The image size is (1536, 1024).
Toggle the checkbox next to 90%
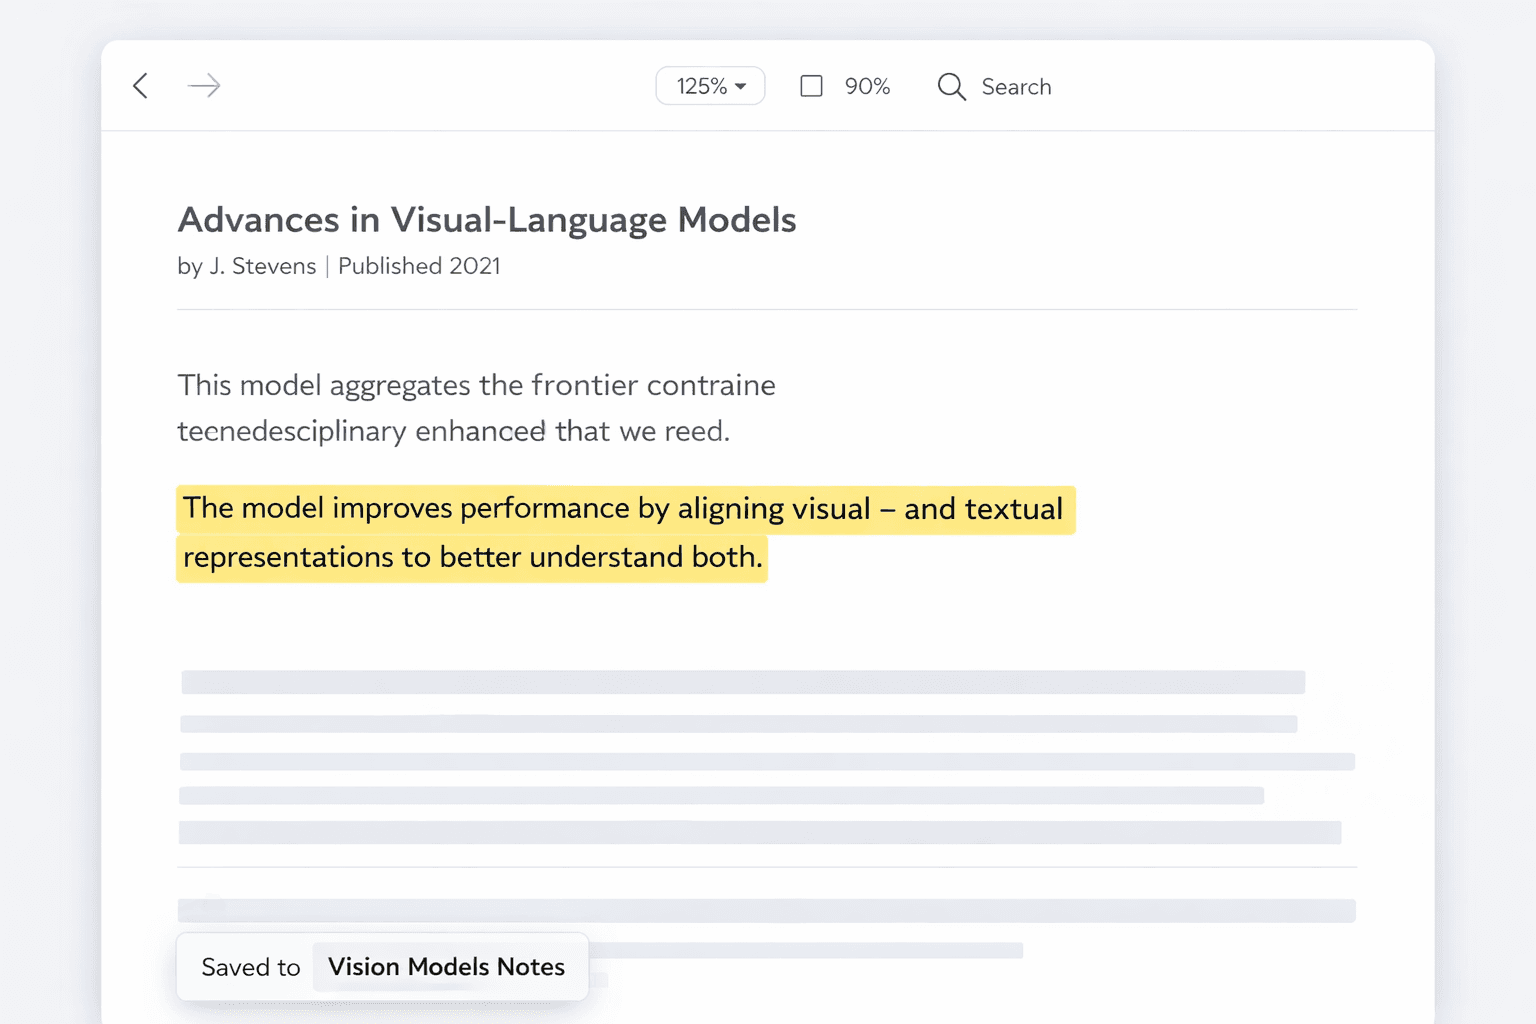[x=811, y=86]
